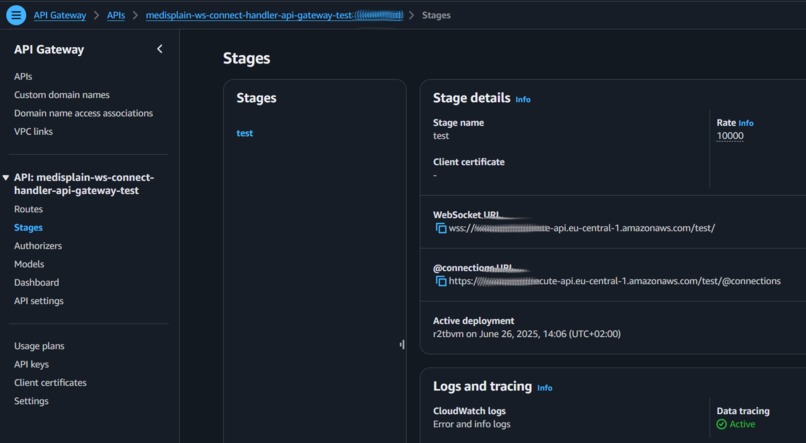Click the panel resize handle

[x=402, y=344]
